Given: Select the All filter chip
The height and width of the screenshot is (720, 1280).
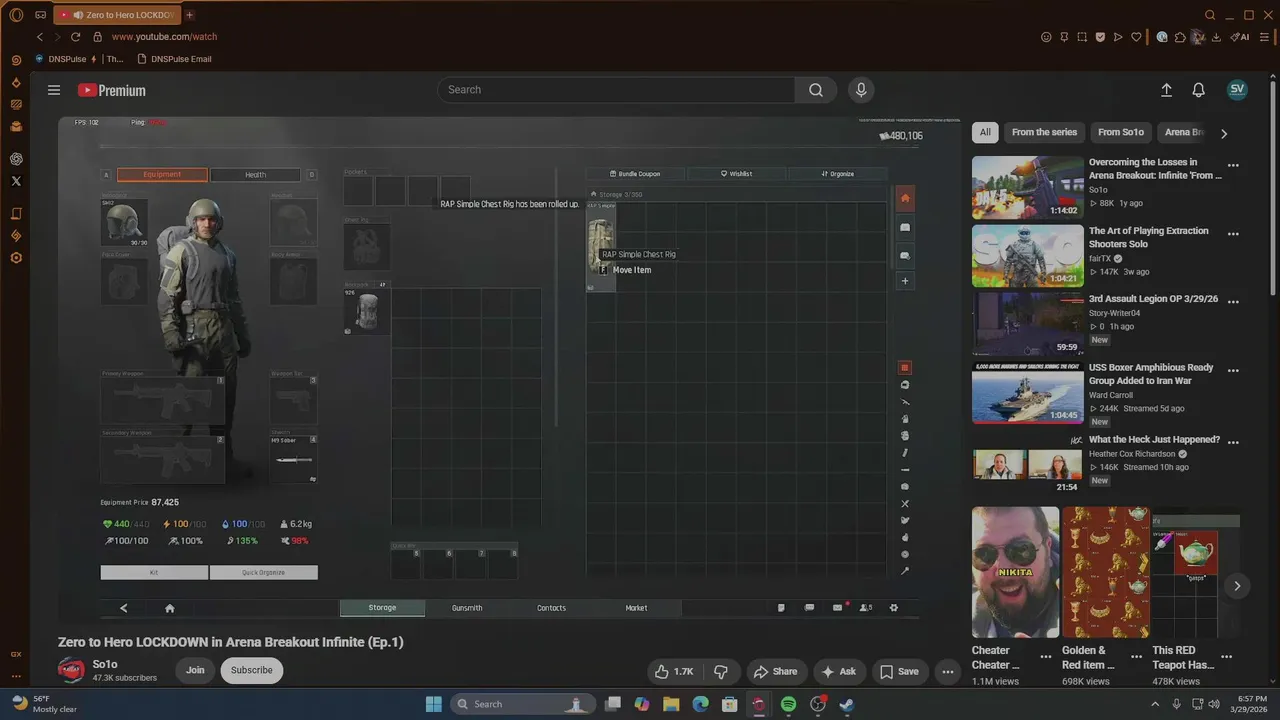Looking at the screenshot, I should 985,132.
